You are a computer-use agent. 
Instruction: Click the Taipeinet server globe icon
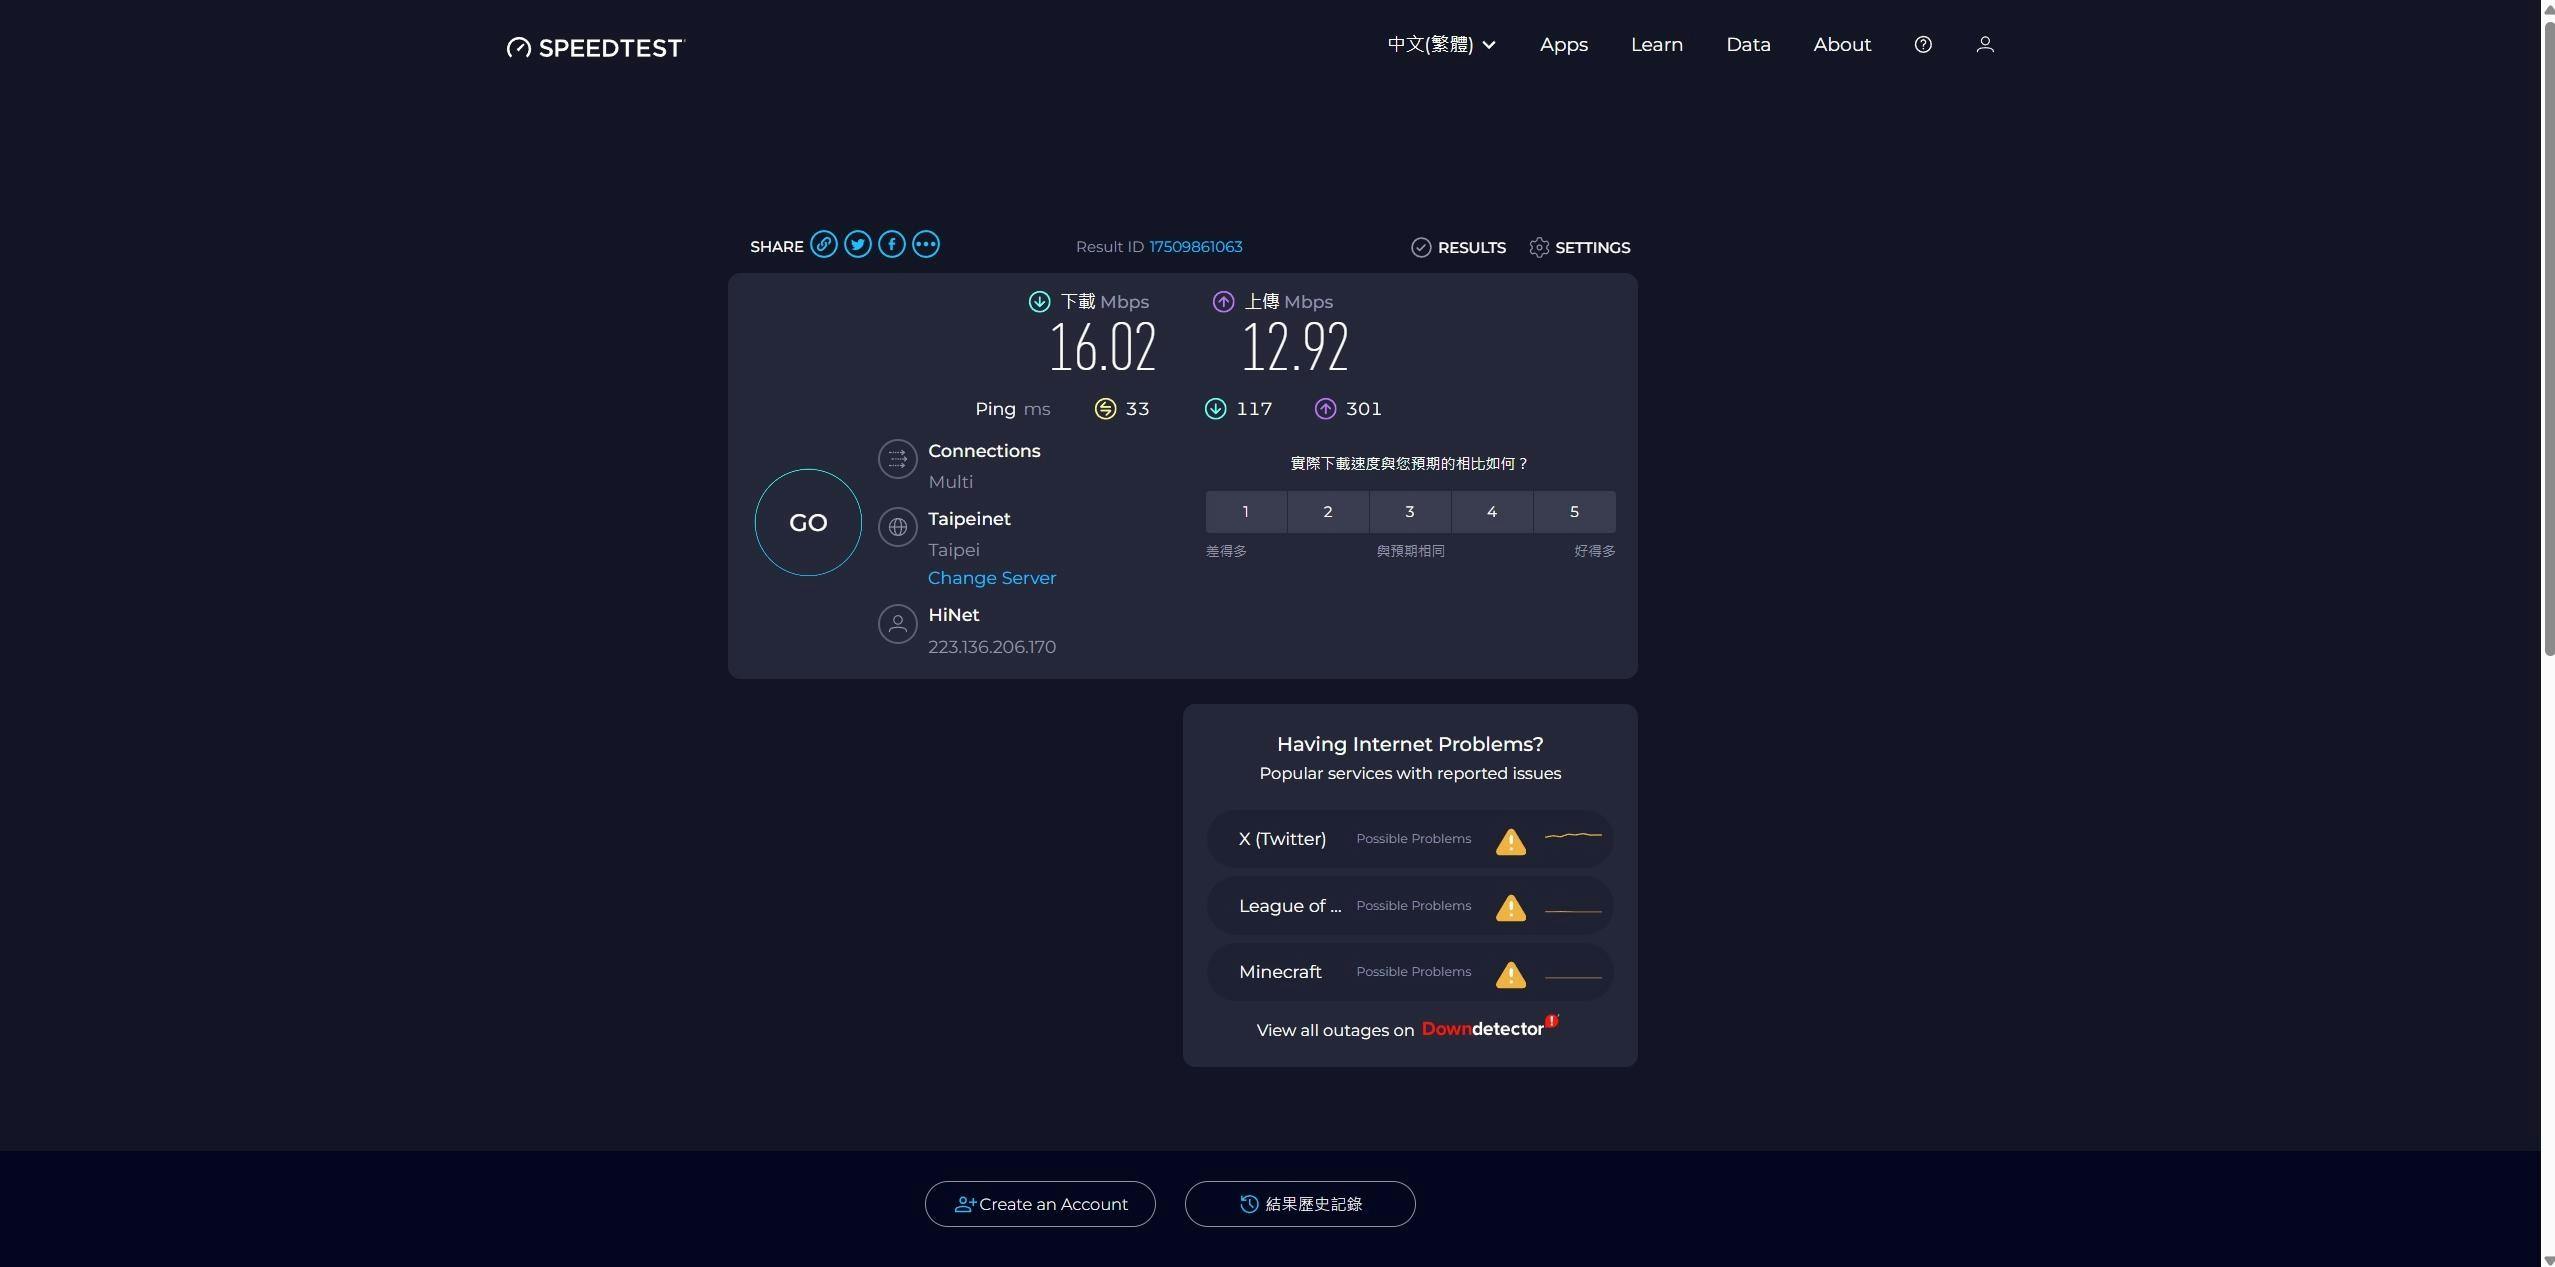(898, 527)
